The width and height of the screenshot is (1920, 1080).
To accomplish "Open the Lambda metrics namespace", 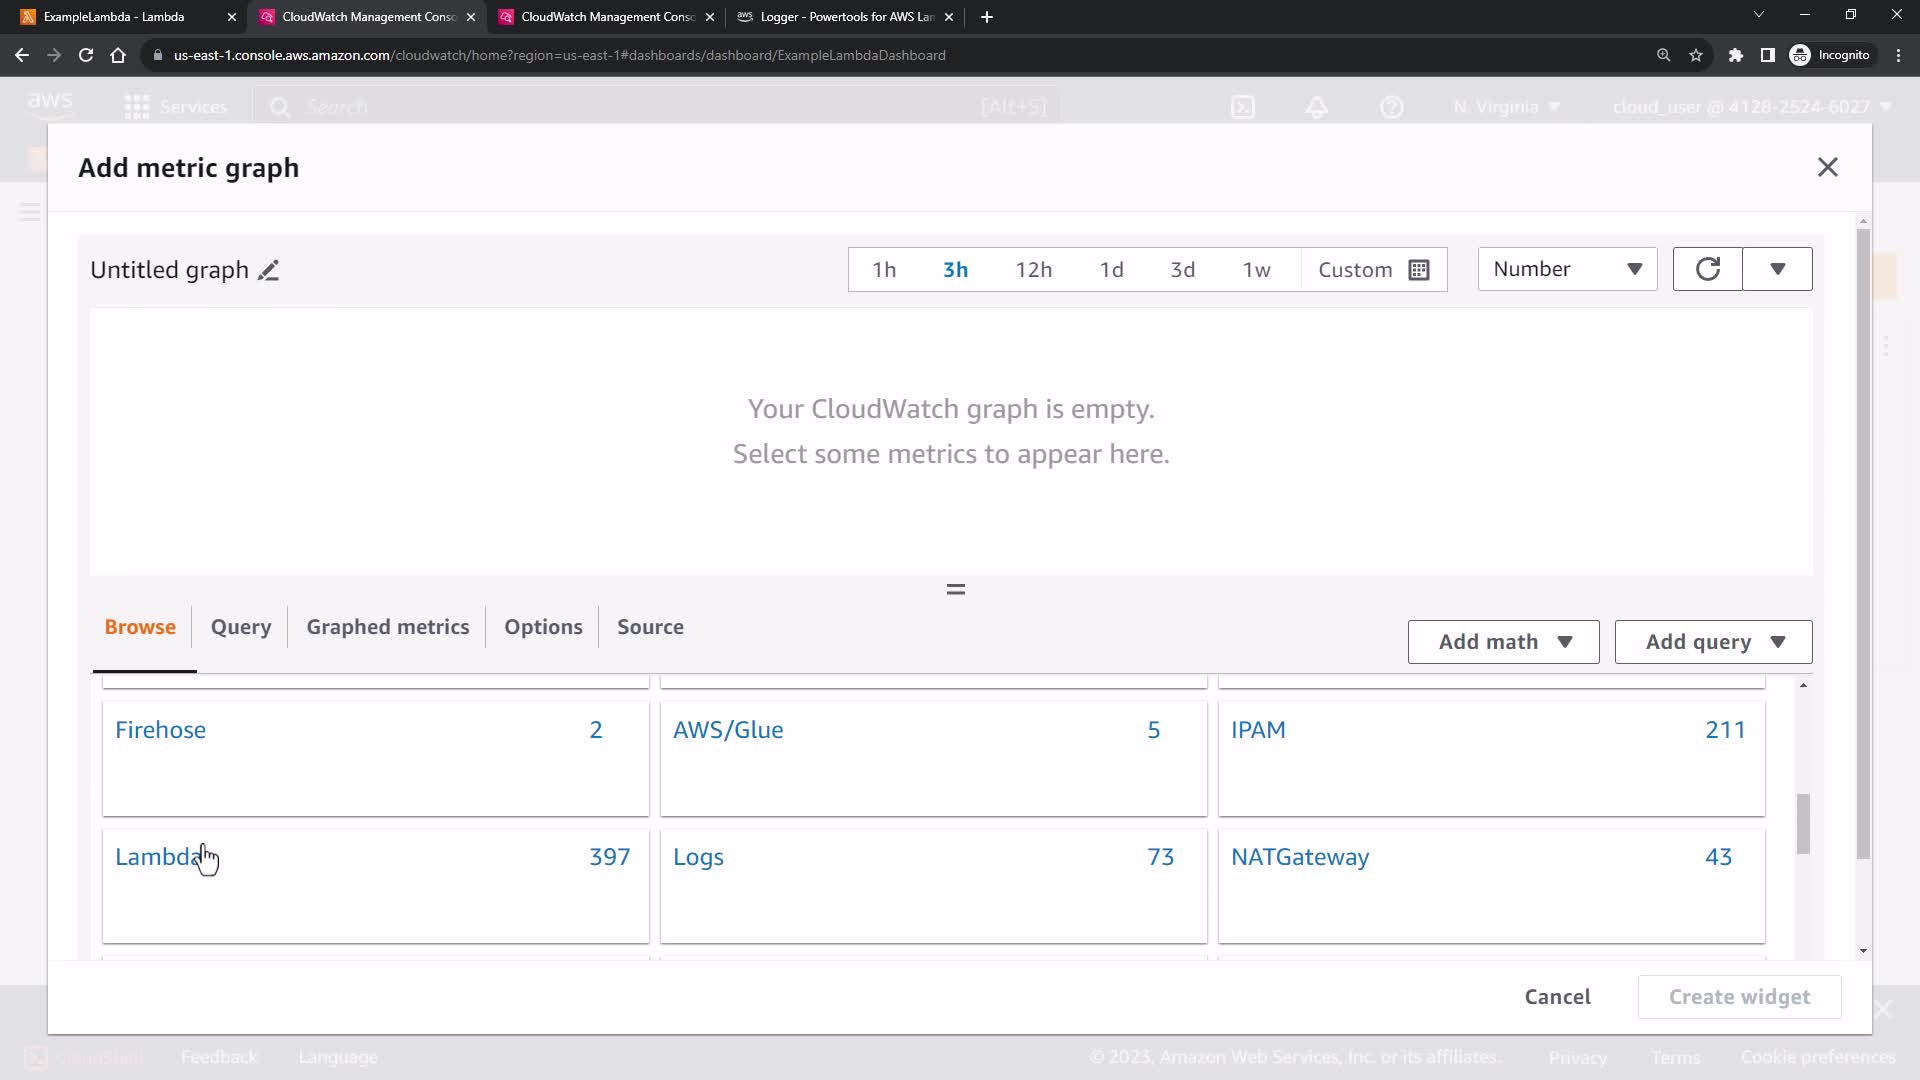I will [x=157, y=857].
